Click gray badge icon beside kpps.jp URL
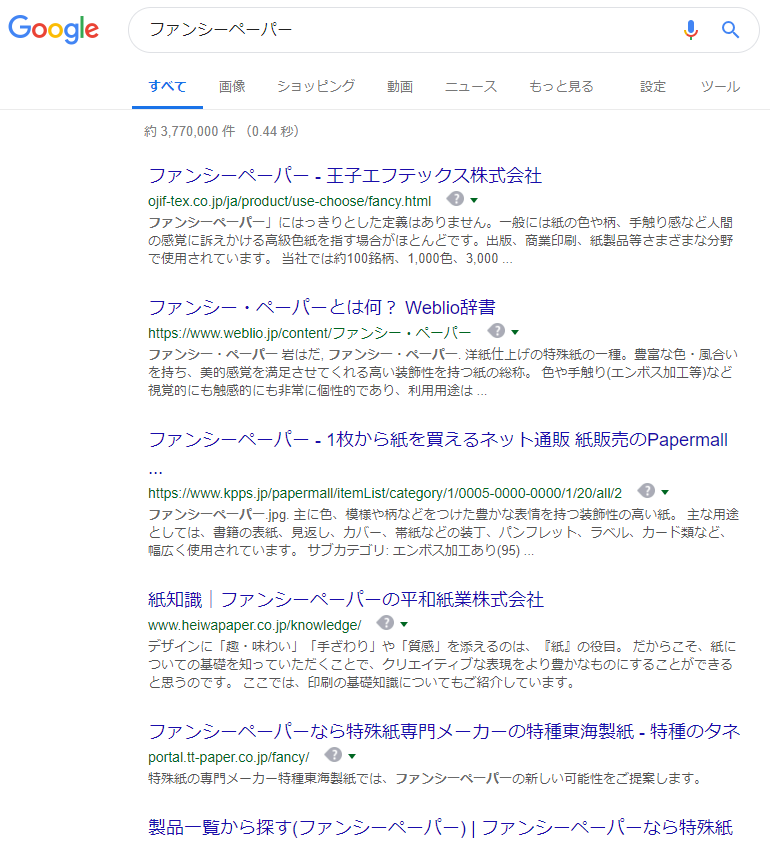This screenshot has width=770, height=848. pyautogui.click(x=646, y=491)
